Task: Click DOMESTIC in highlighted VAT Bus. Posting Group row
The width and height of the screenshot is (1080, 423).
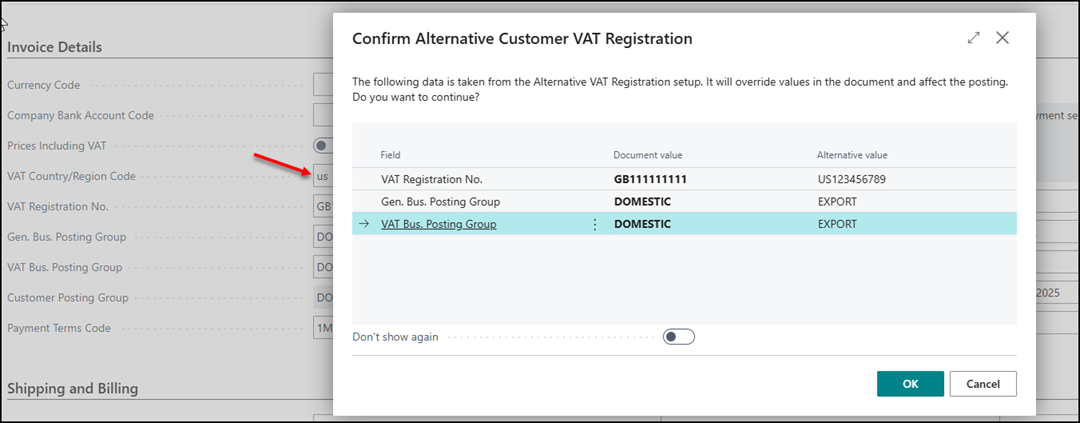Action: [642, 224]
